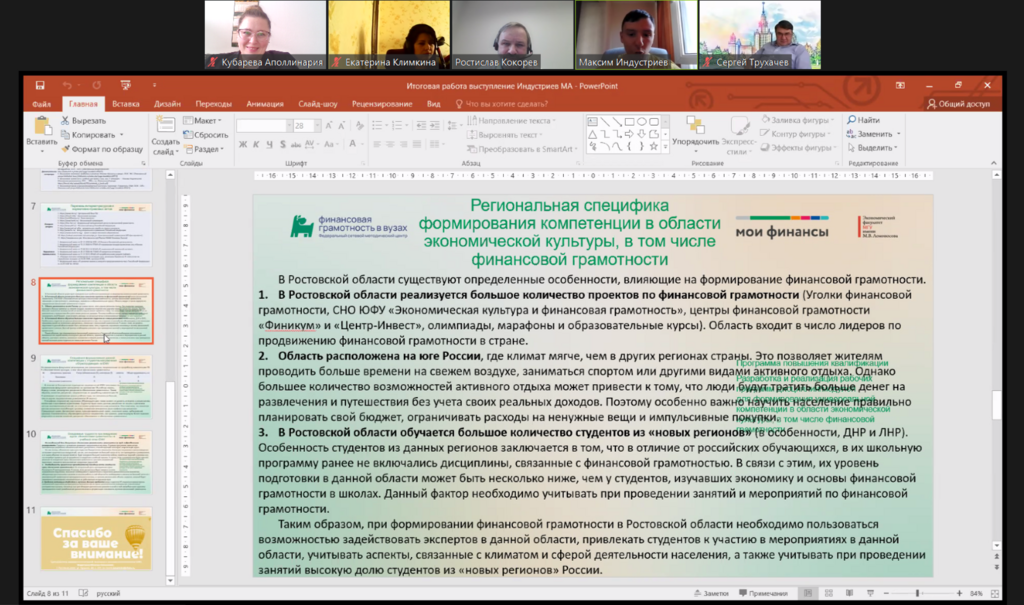Switch to reading view in status bar
Image resolution: width=1024 pixels, height=605 pixels.
coord(849,593)
